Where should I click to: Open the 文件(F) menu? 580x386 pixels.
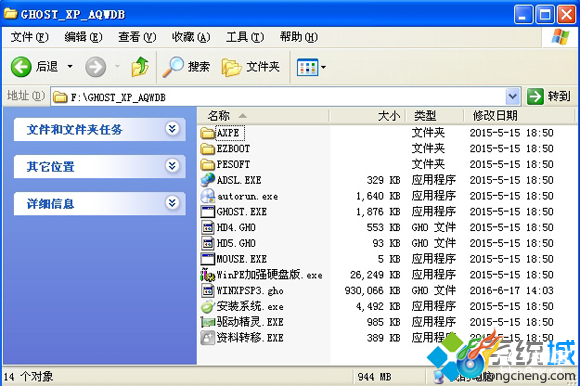[30, 37]
